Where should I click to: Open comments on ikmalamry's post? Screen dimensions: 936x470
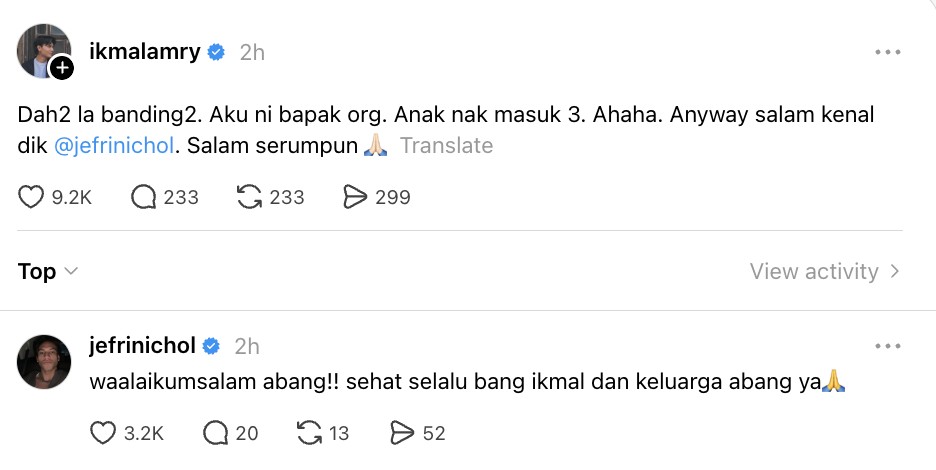(145, 198)
